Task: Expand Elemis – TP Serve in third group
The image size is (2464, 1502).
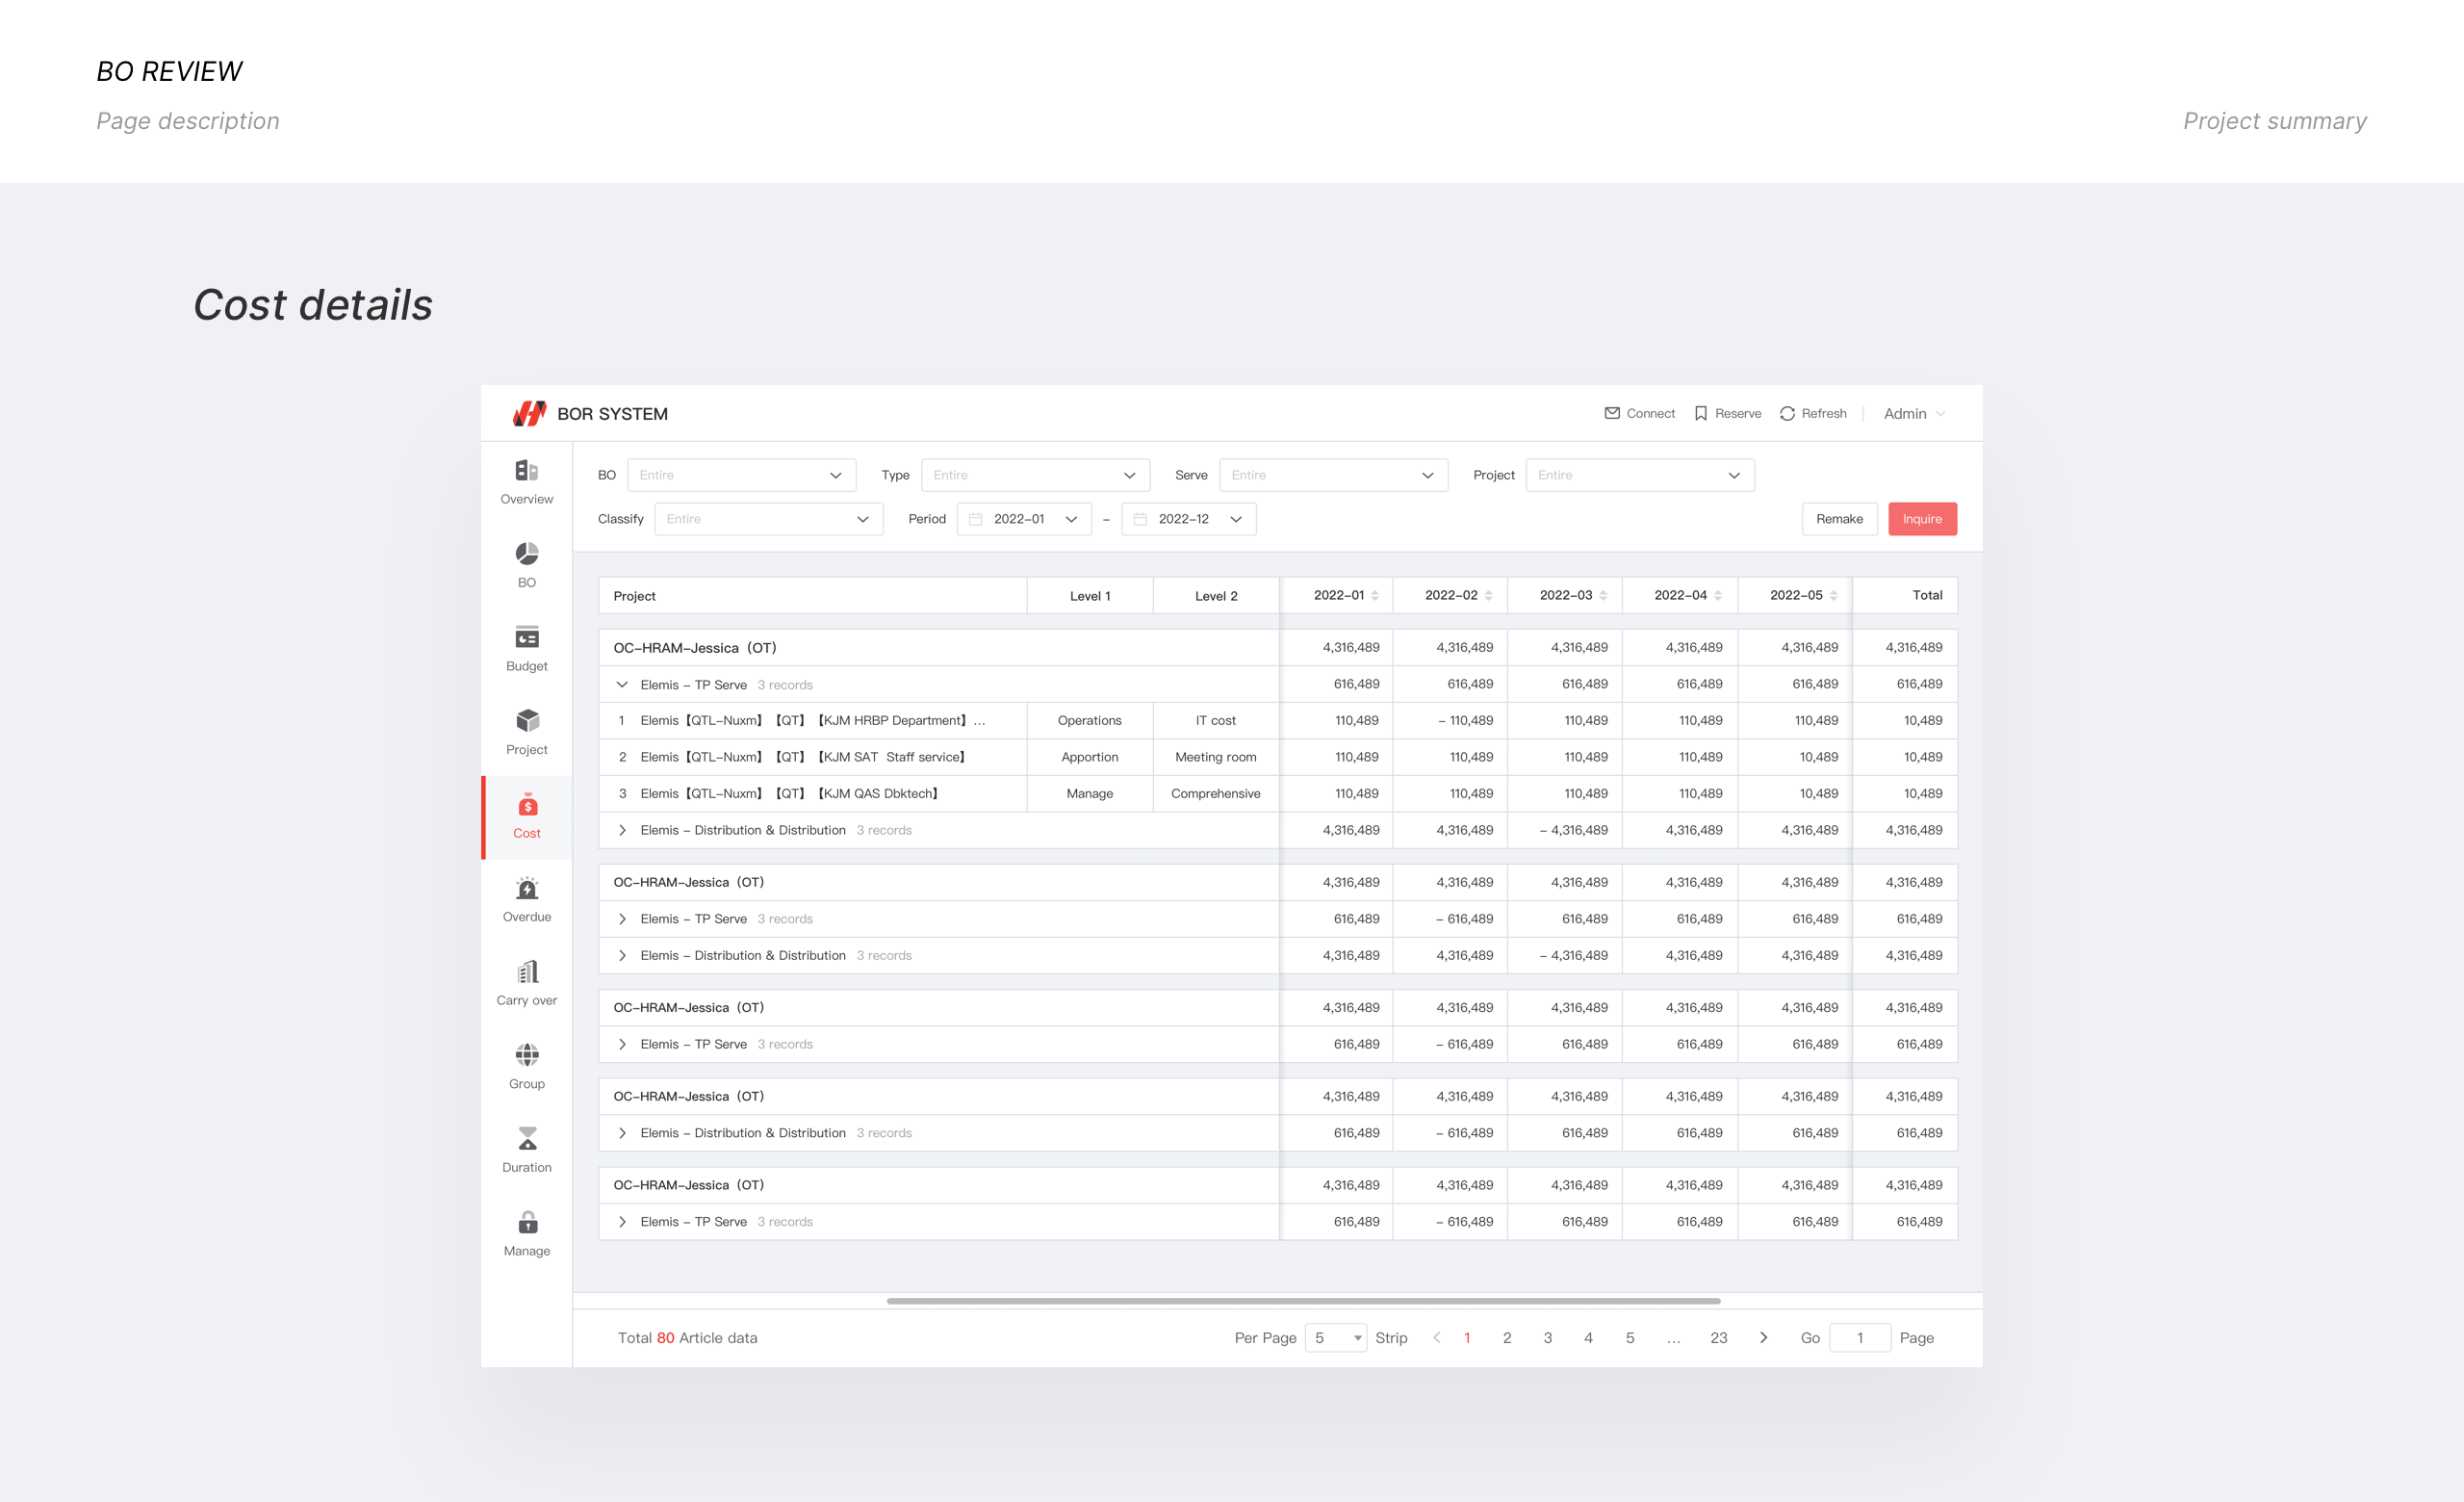Action: 622,1044
